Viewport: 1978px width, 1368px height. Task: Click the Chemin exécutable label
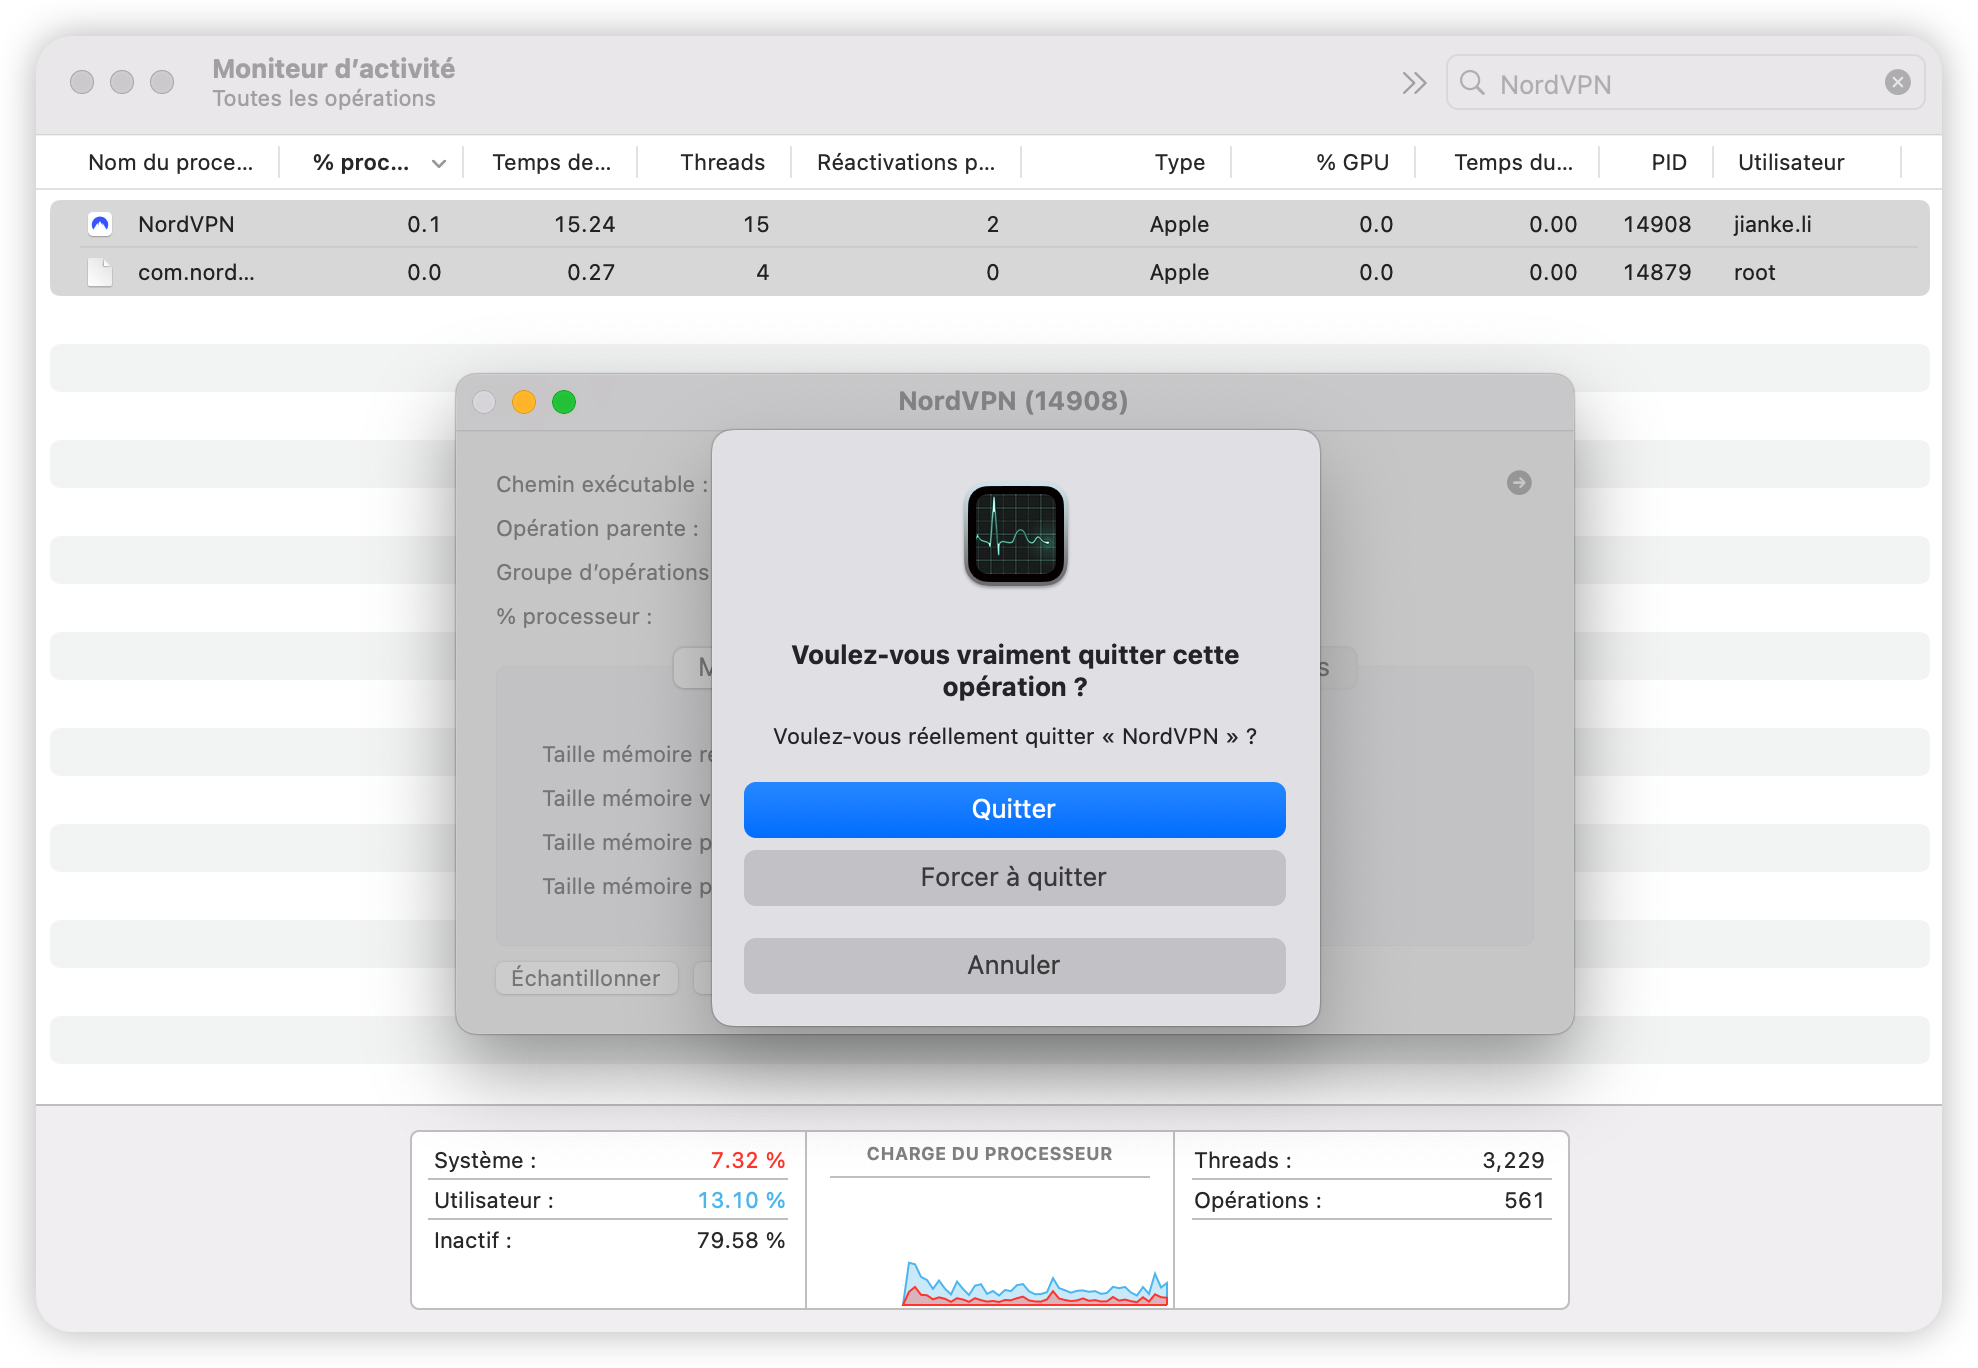(602, 484)
